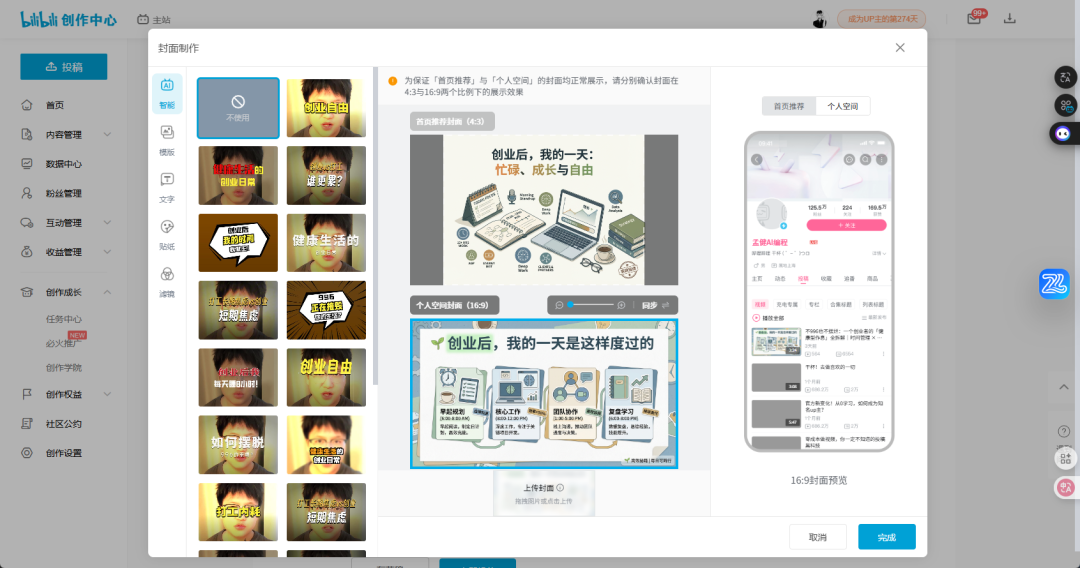This screenshot has width=1080, height=568.
Task: Click the 上传封面 info icon
Action: point(560,487)
